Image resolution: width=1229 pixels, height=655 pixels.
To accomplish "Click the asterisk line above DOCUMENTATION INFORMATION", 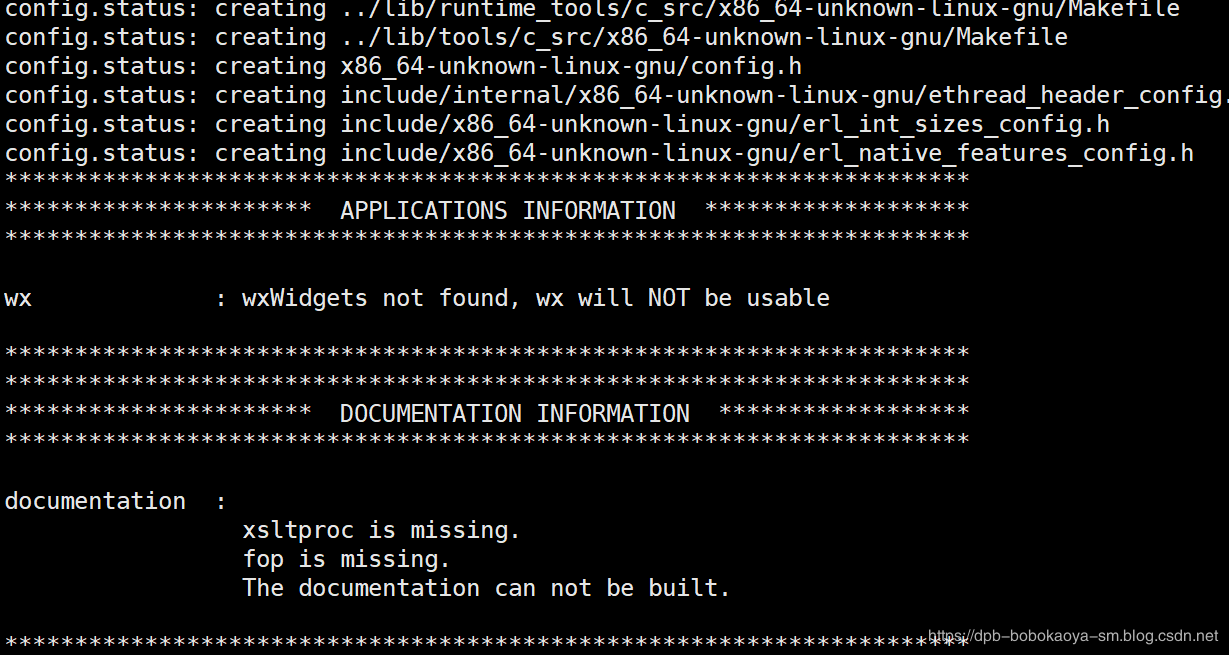I will point(487,383).
